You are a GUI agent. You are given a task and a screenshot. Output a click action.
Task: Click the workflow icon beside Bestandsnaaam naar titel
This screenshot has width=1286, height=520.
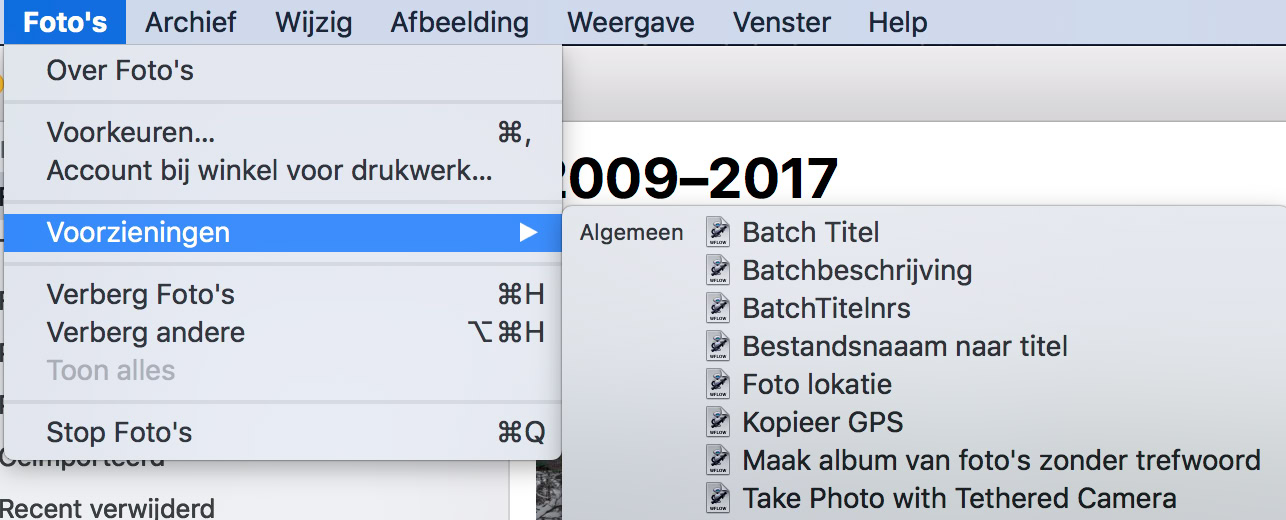(717, 346)
